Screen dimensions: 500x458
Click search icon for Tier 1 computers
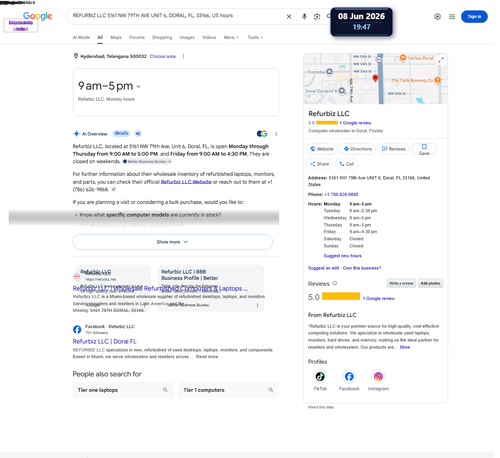(x=271, y=390)
